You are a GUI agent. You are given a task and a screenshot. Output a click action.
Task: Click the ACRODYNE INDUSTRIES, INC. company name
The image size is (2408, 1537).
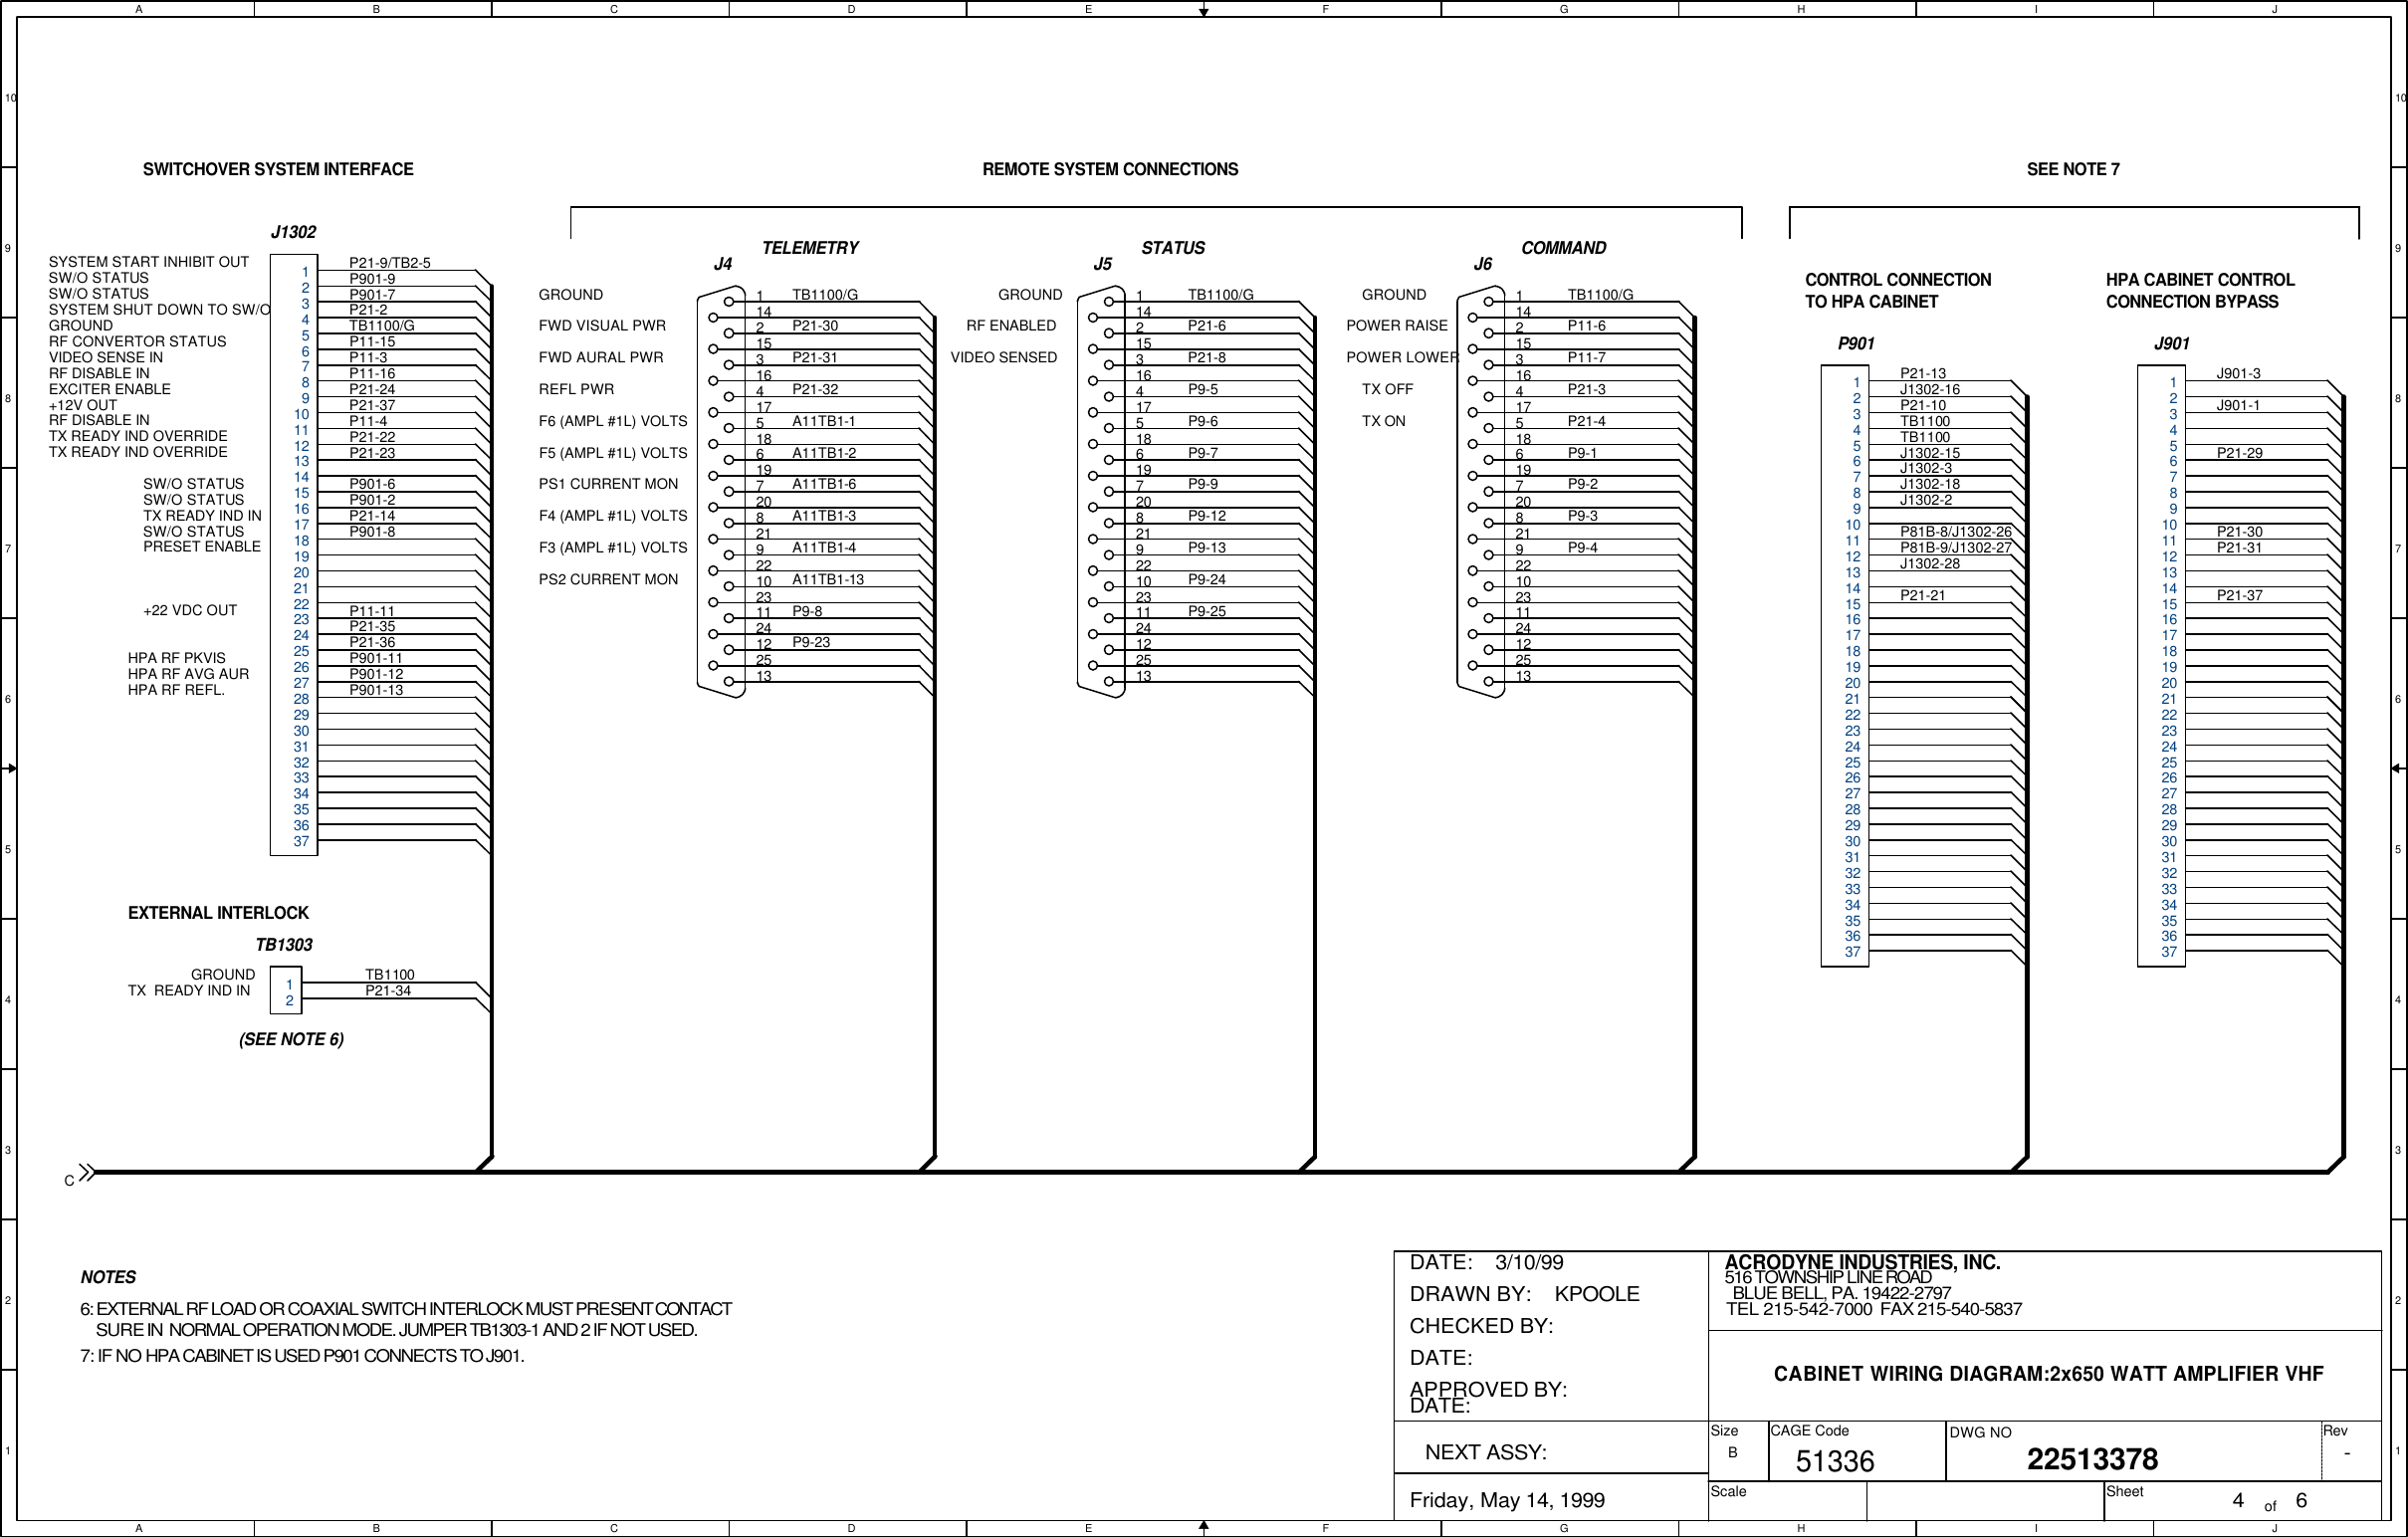tap(1862, 1263)
